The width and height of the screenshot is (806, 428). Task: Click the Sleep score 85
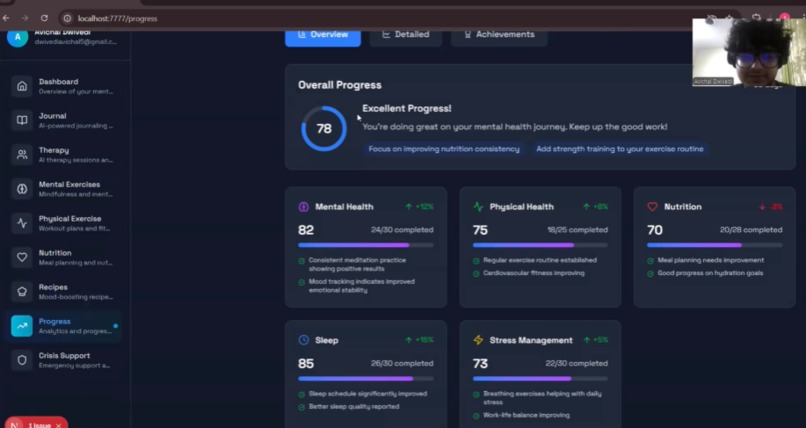tap(306, 363)
